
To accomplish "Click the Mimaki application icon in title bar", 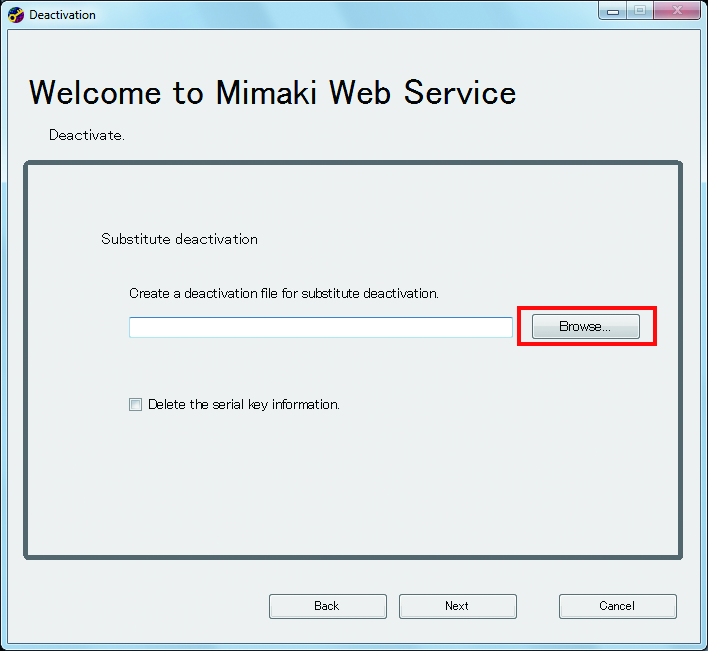I will pyautogui.click(x=16, y=15).
